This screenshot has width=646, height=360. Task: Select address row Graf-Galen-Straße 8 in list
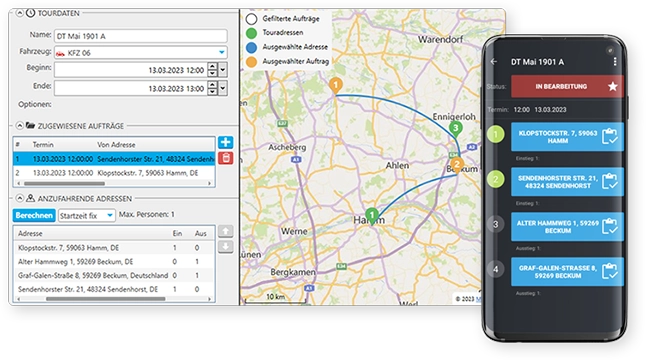[114, 275]
